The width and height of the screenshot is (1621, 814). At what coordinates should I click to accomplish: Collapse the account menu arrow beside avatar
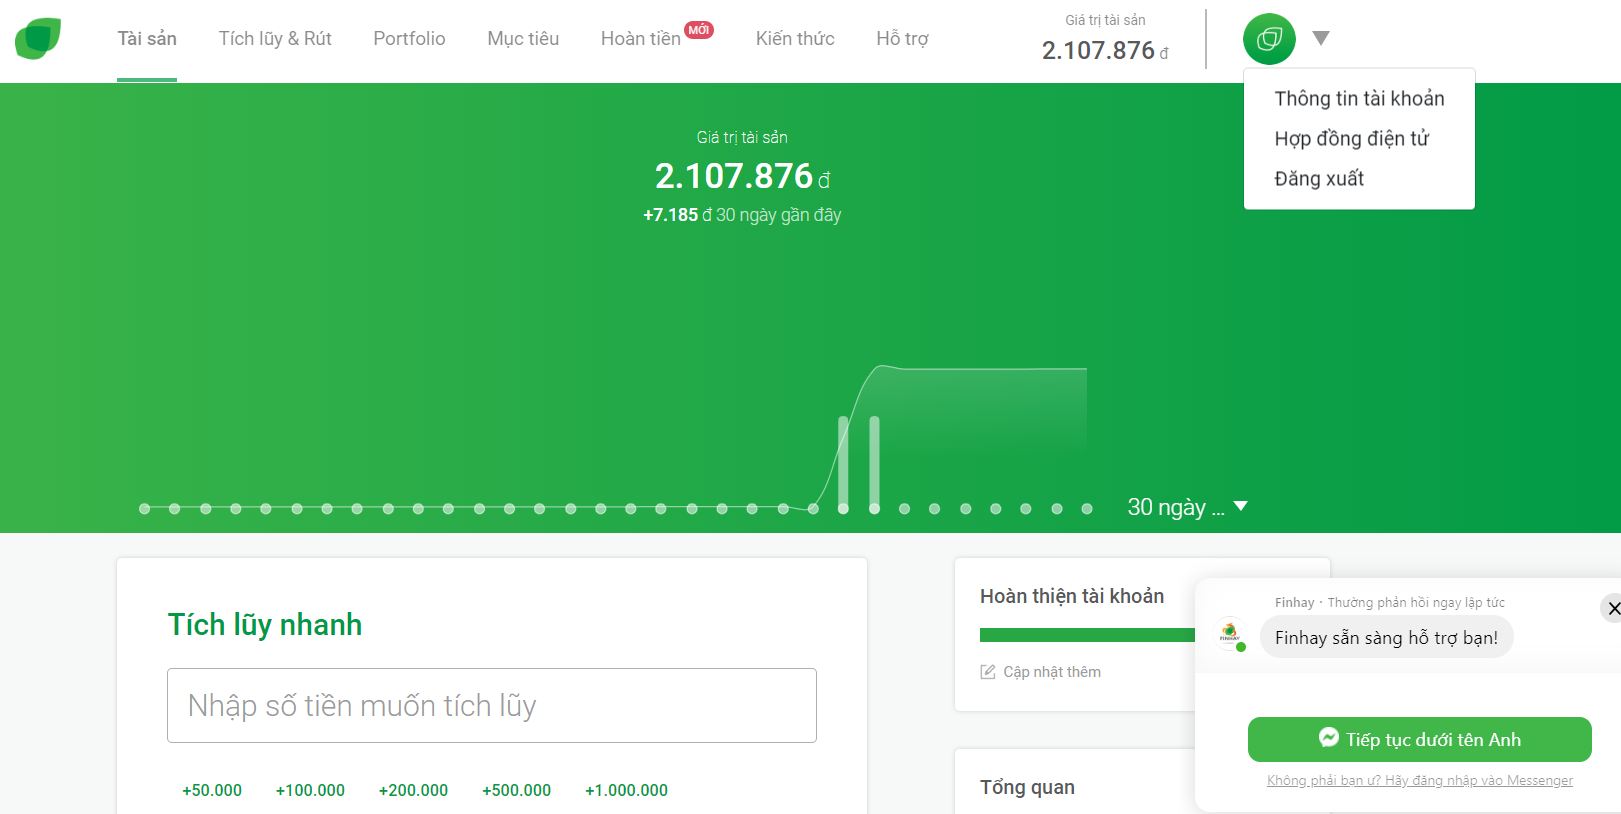[x=1321, y=38]
